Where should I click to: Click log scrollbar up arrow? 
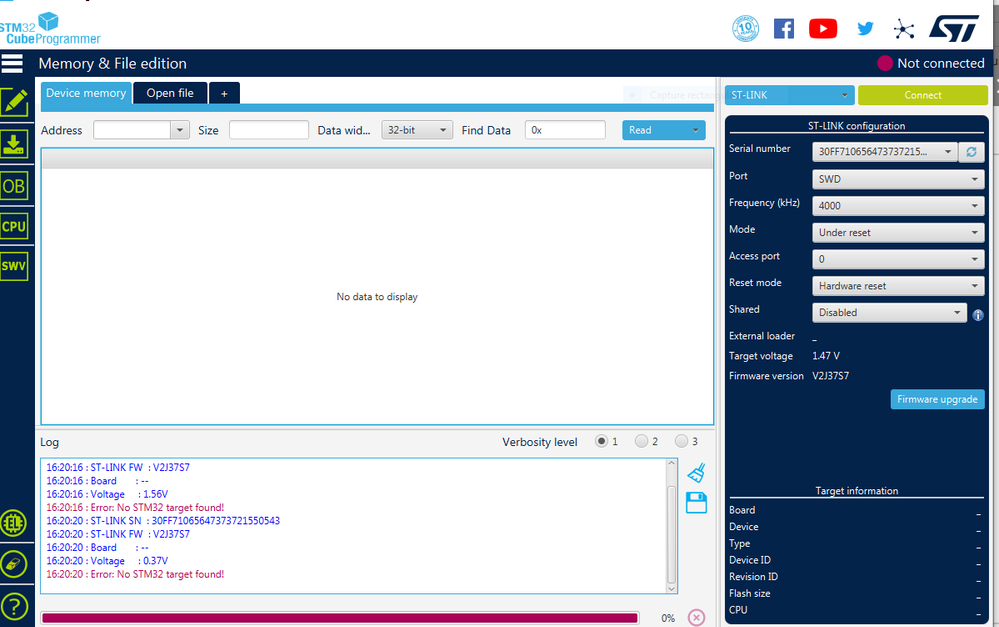[671, 463]
